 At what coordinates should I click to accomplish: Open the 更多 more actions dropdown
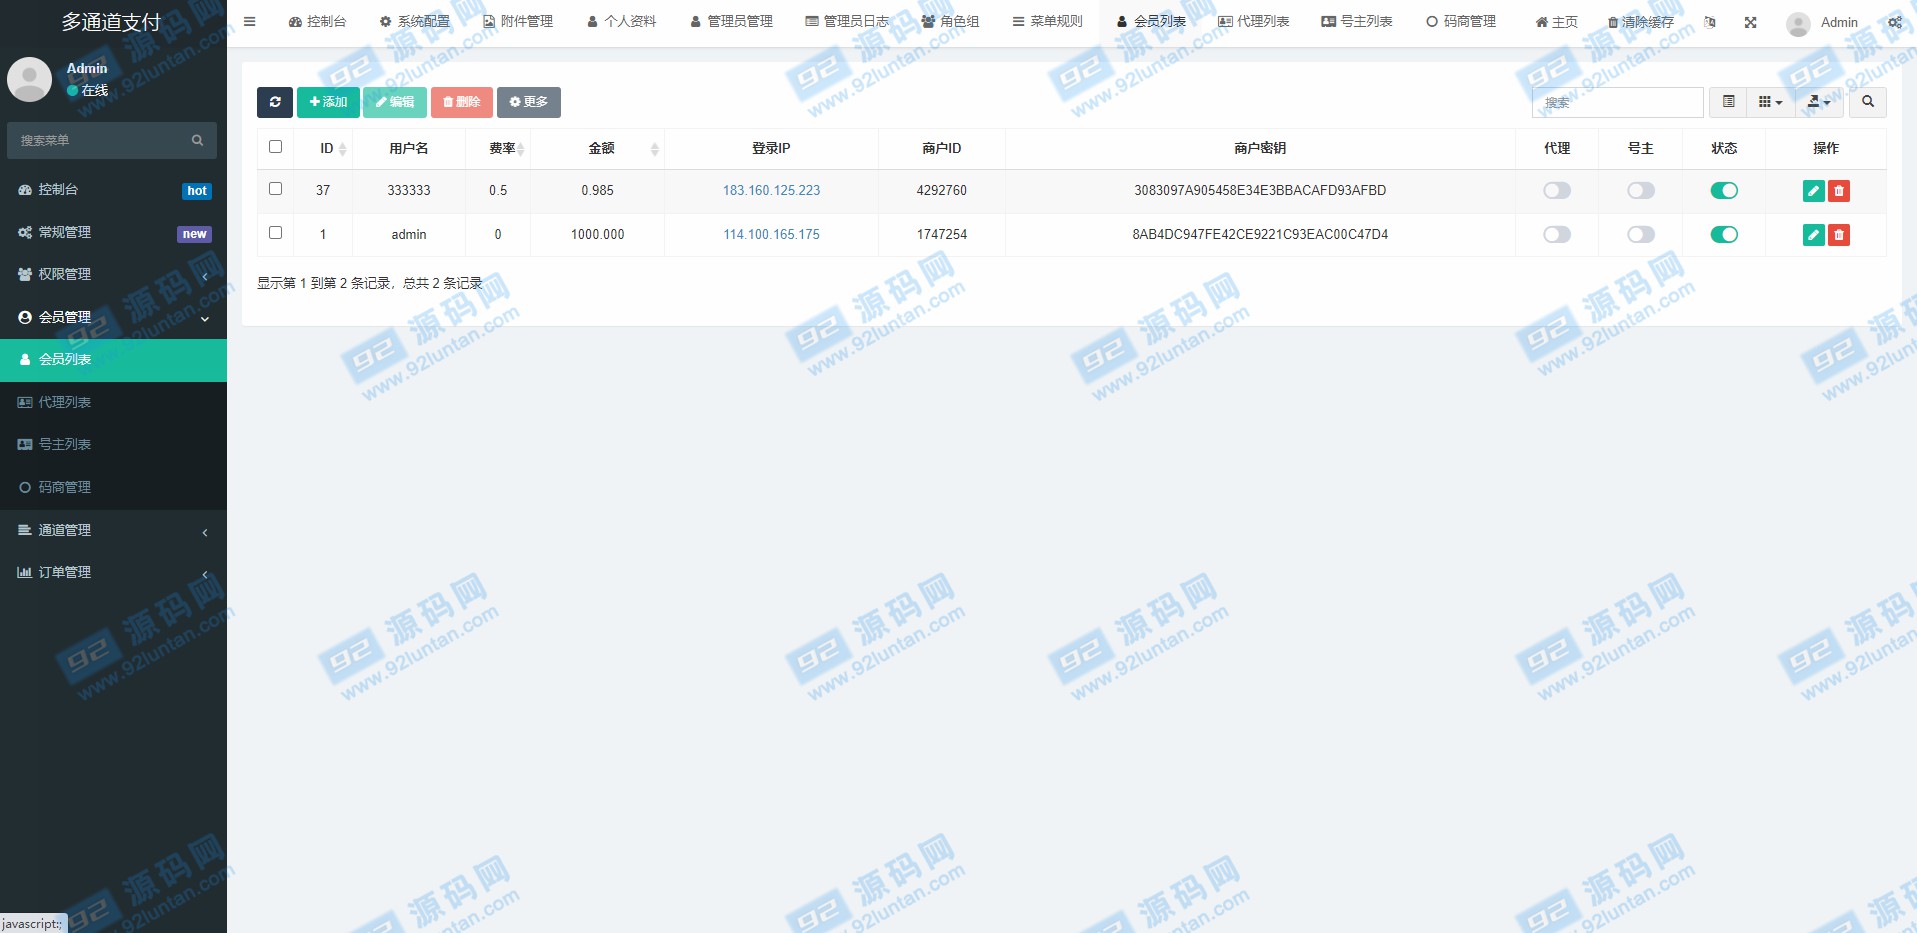(x=528, y=102)
